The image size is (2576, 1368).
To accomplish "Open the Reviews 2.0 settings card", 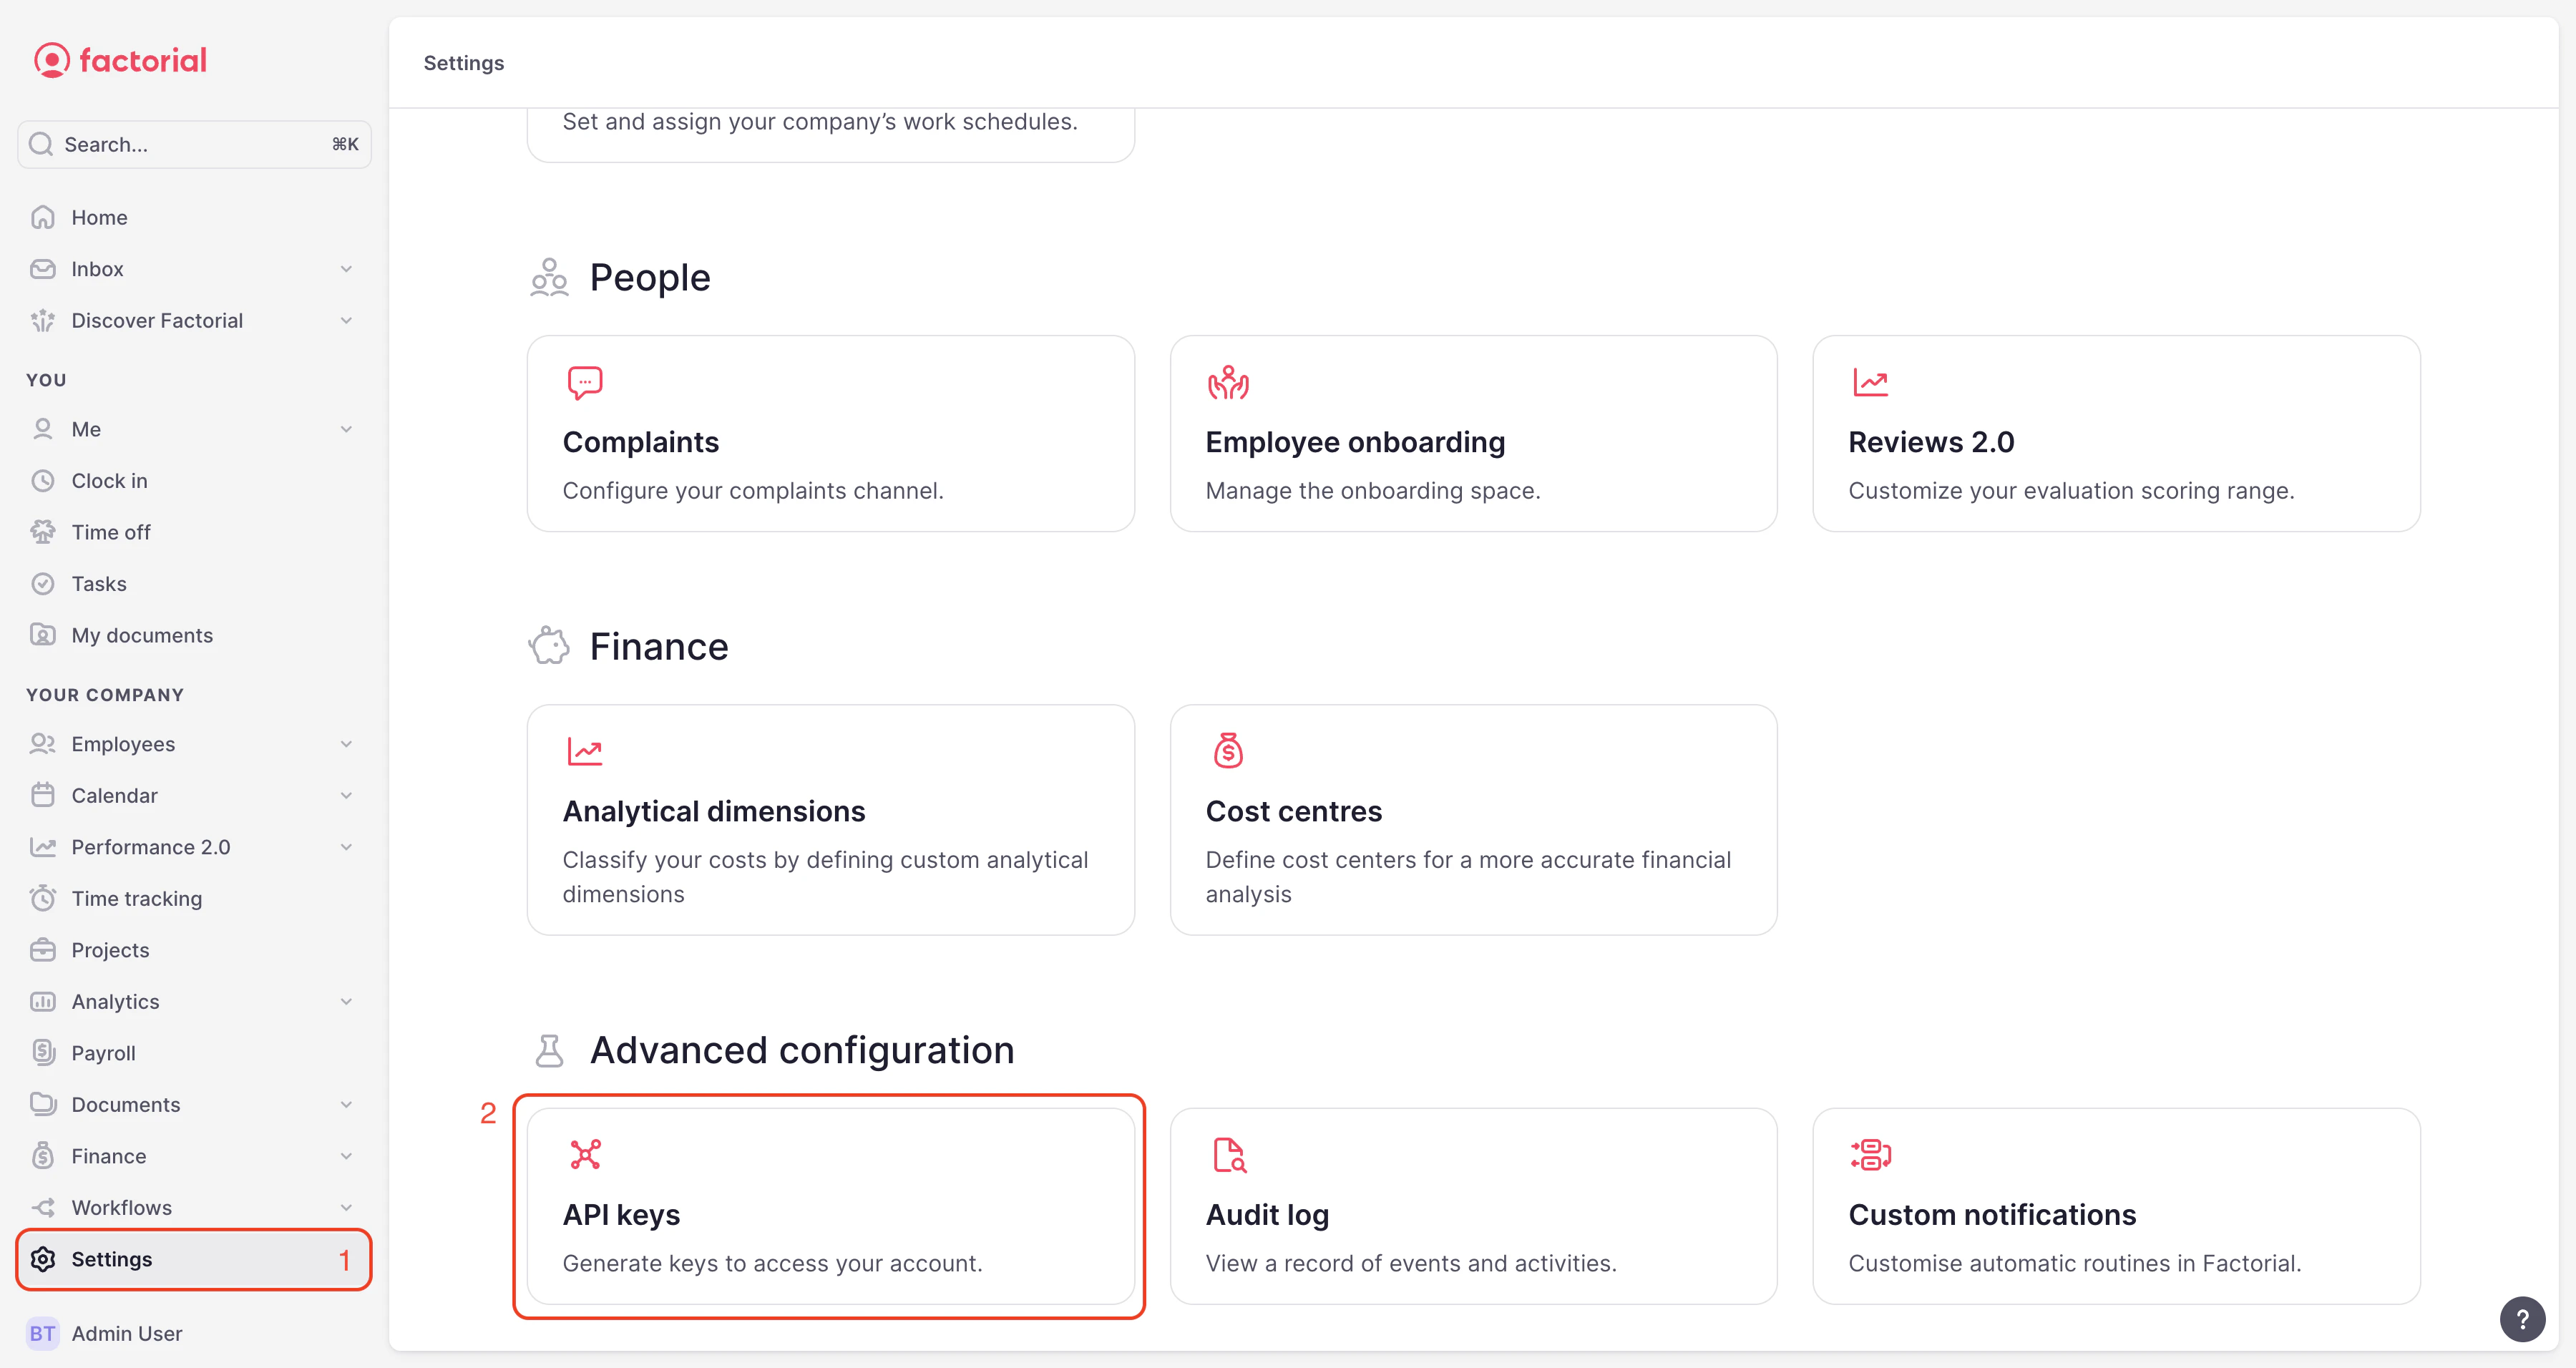I will tap(2115, 434).
